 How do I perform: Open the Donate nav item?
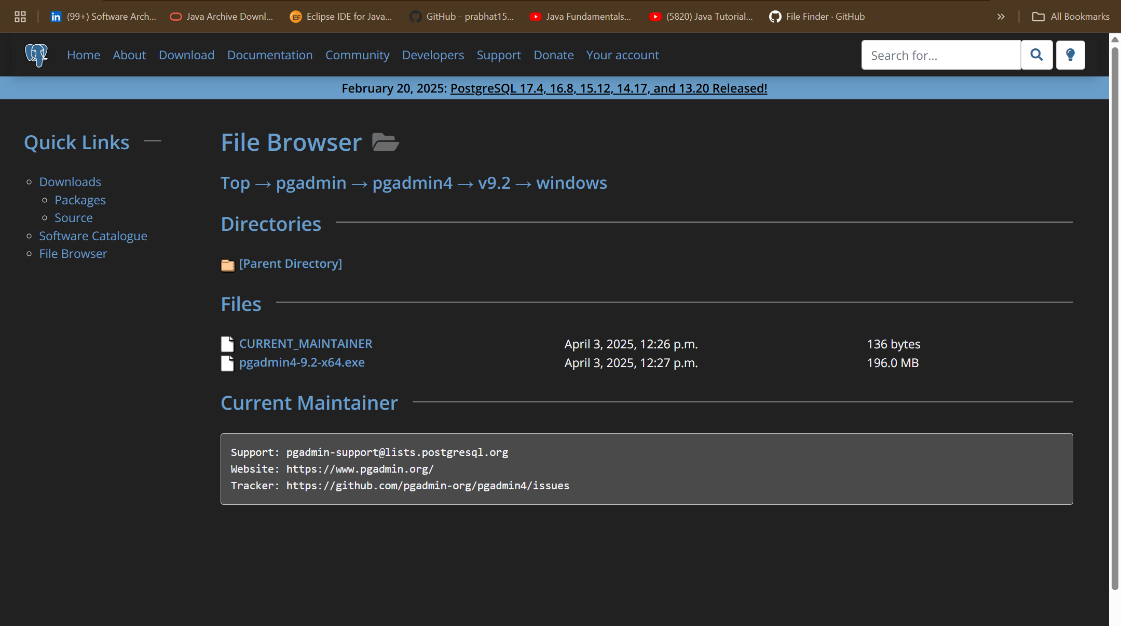tap(553, 55)
